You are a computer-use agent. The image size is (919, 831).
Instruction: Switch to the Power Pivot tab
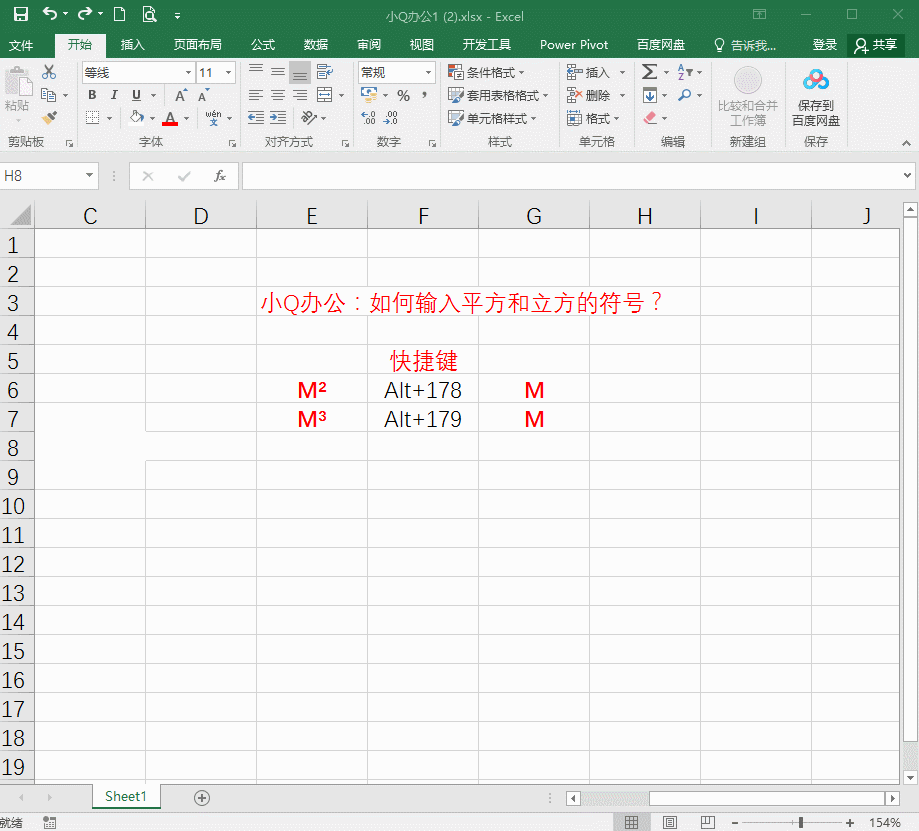point(574,45)
